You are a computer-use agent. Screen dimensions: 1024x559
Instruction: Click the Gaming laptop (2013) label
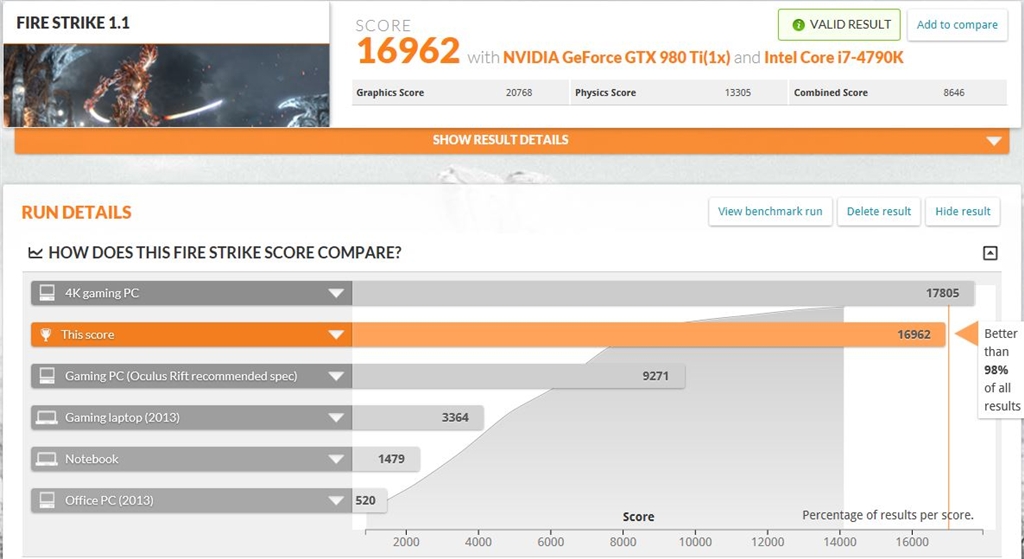[x=122, y=417]
